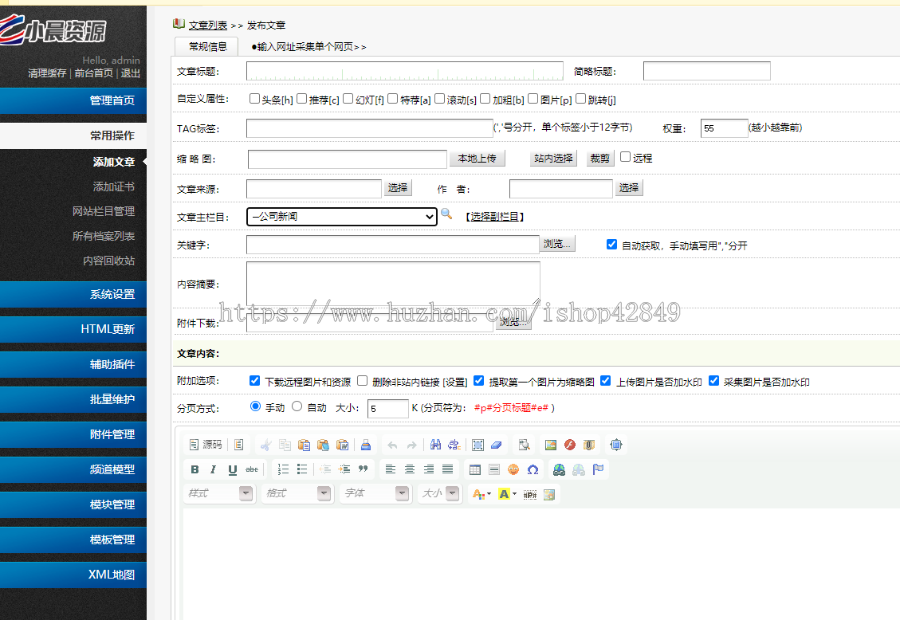Click the center align icon

[x=410, y=470]
